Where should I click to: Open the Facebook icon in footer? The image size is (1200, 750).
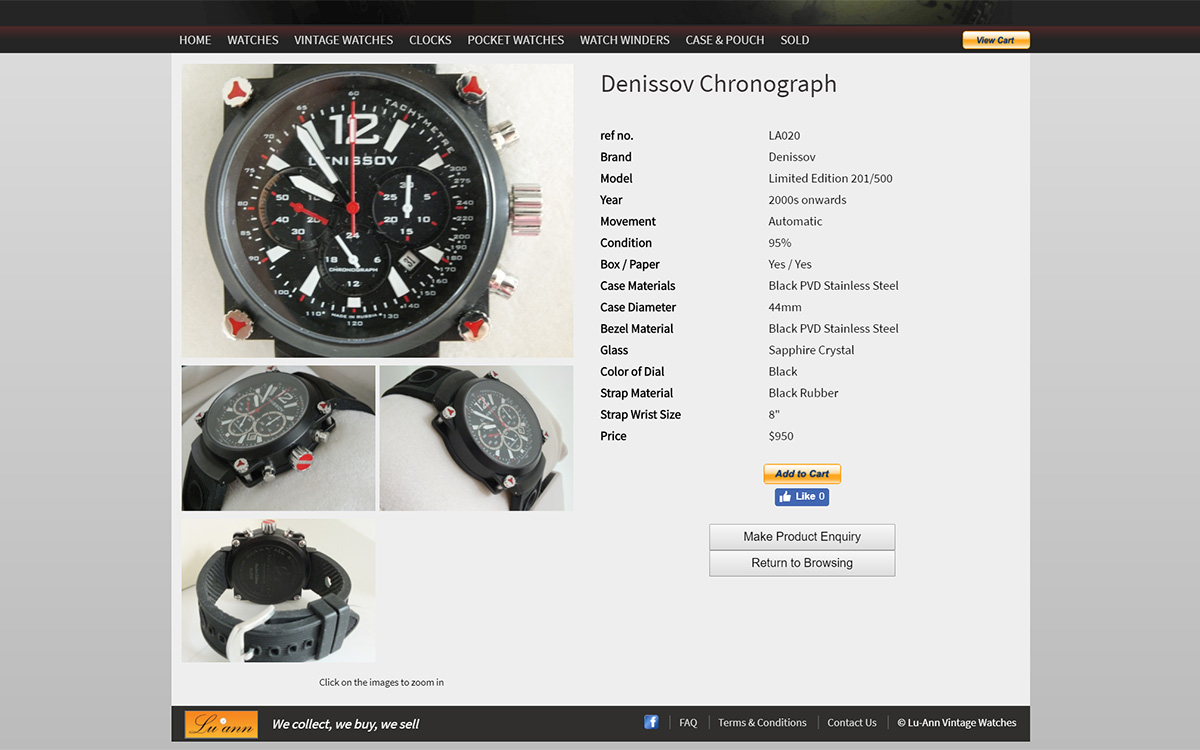tap(651, 722)
